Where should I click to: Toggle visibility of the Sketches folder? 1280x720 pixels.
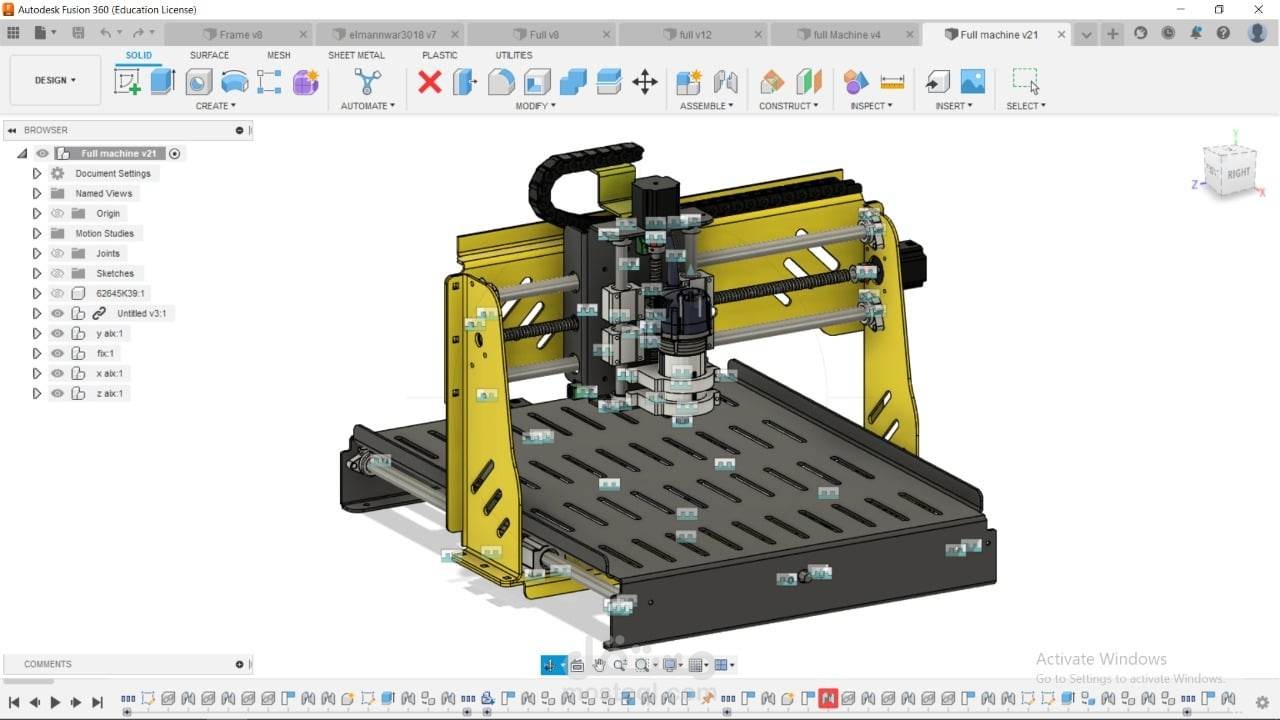[x=56, y=273]
